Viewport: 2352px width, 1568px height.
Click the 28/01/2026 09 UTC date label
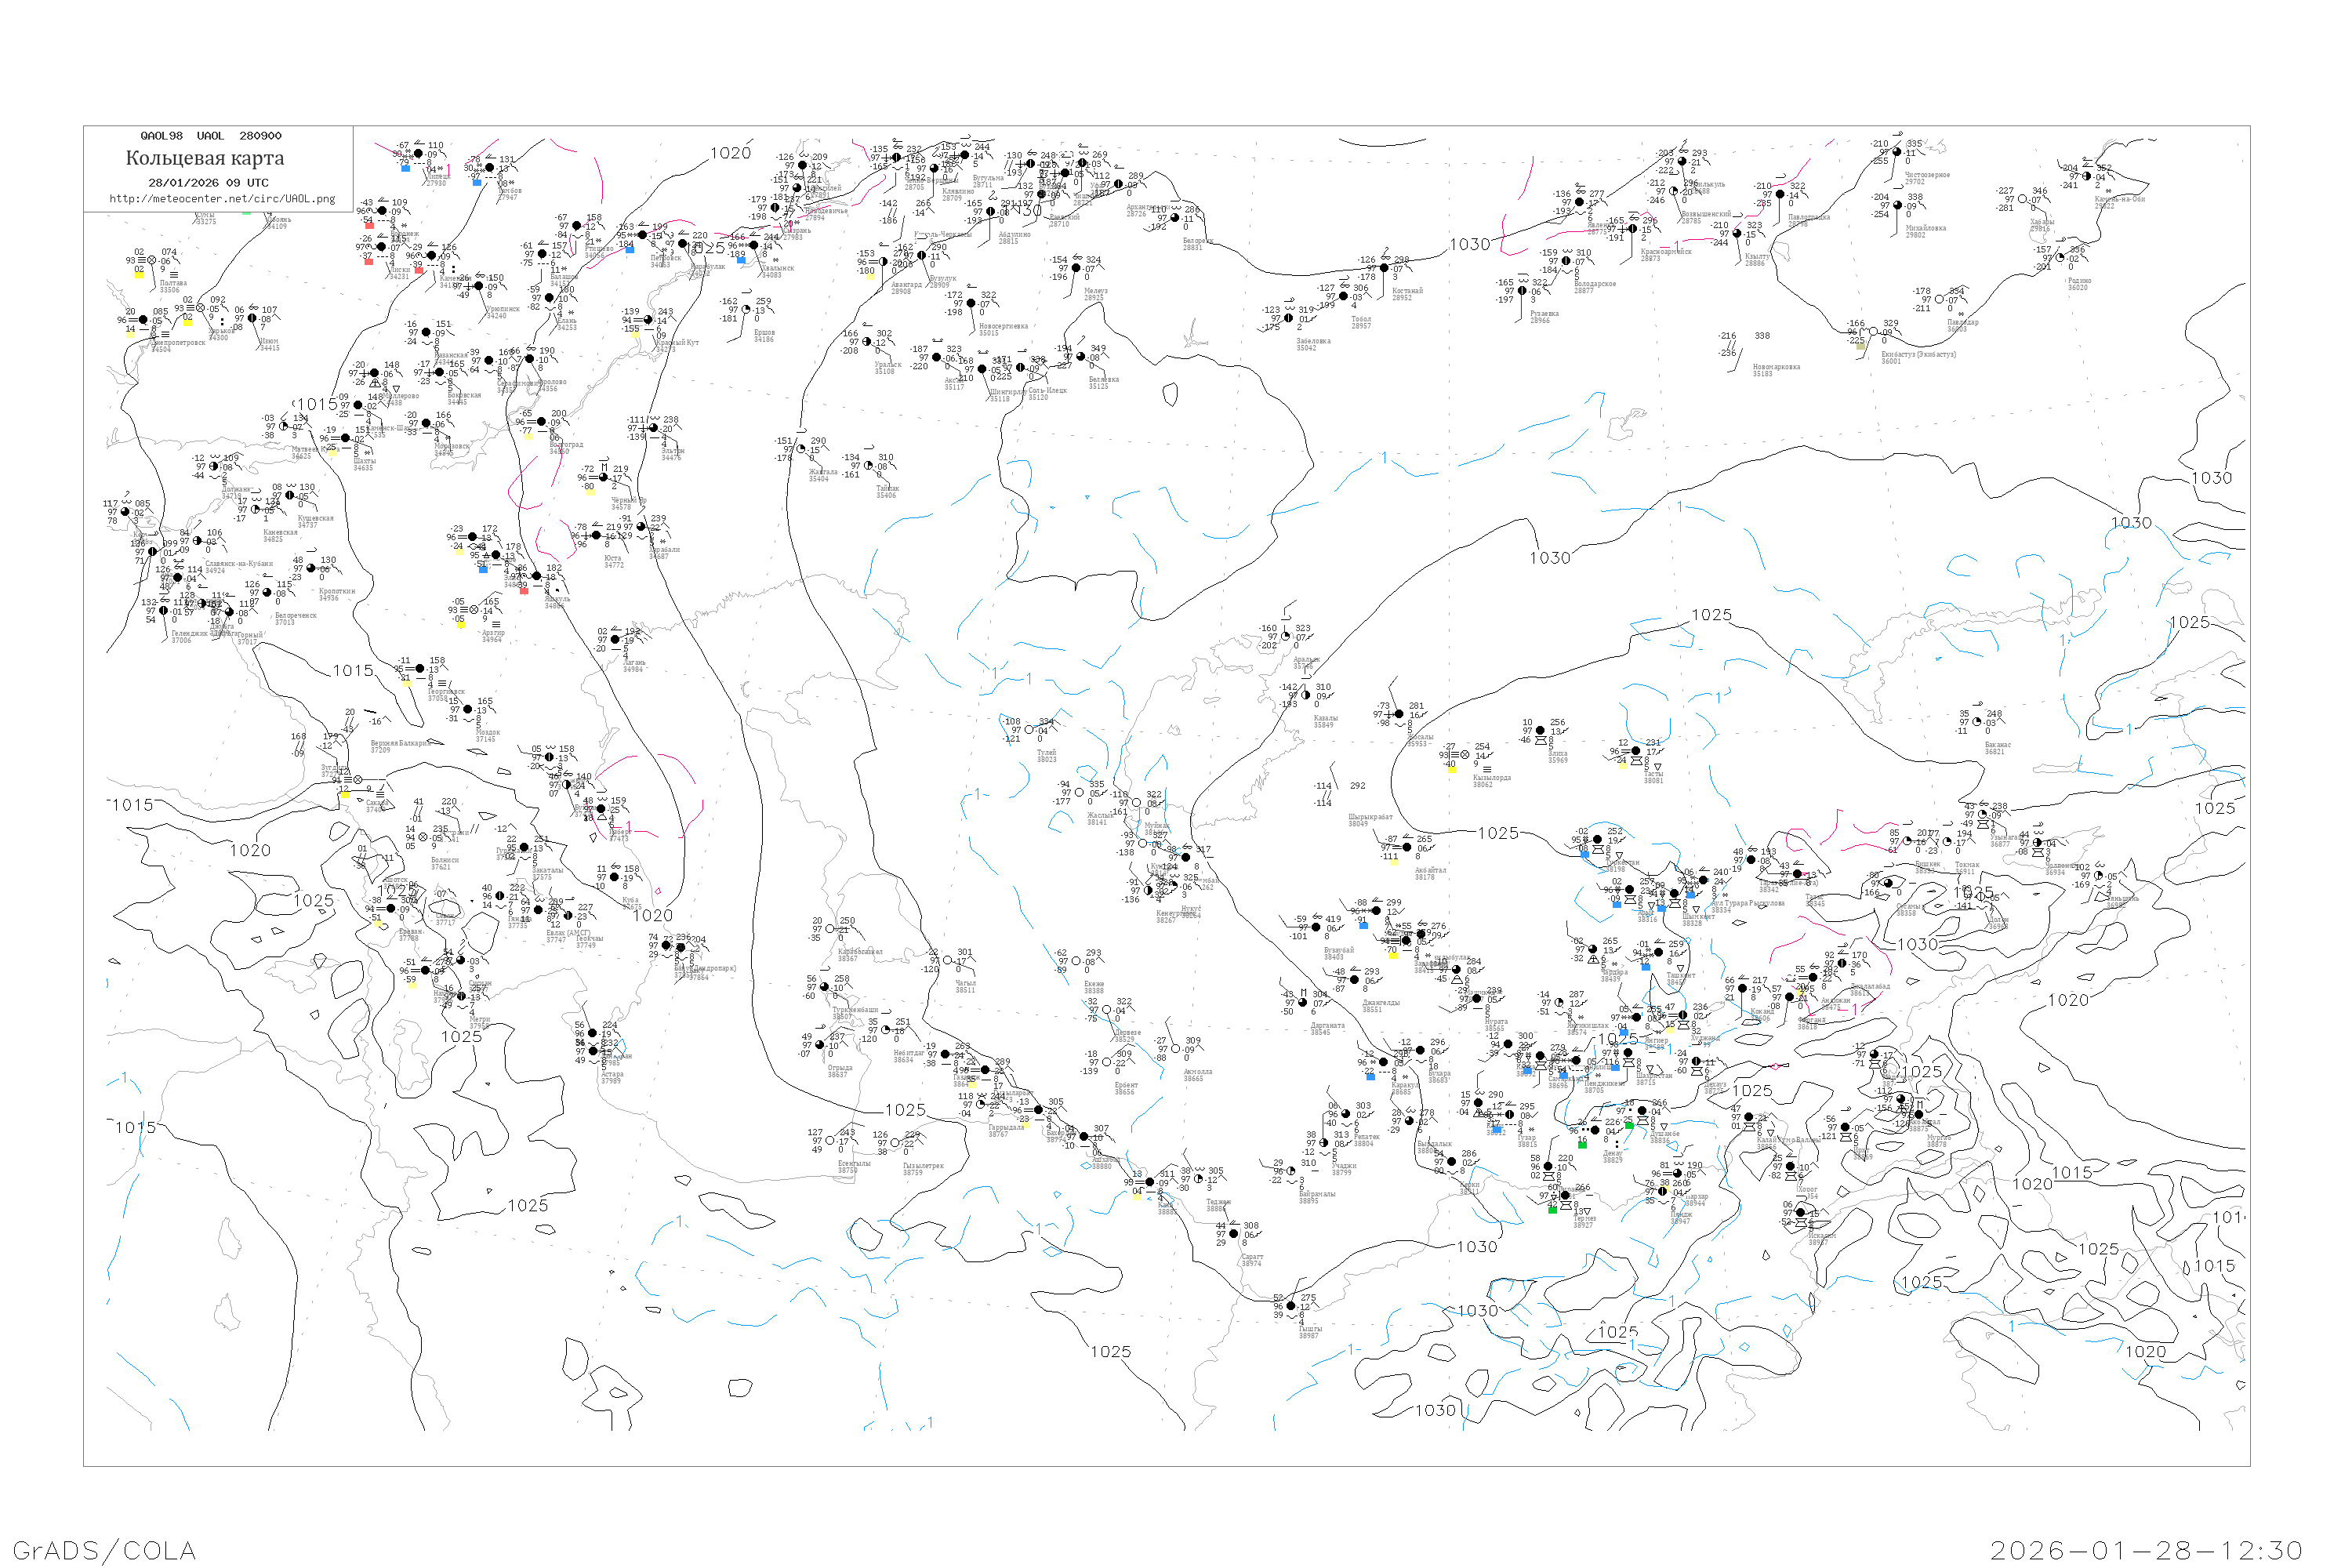tap(208, 182)
